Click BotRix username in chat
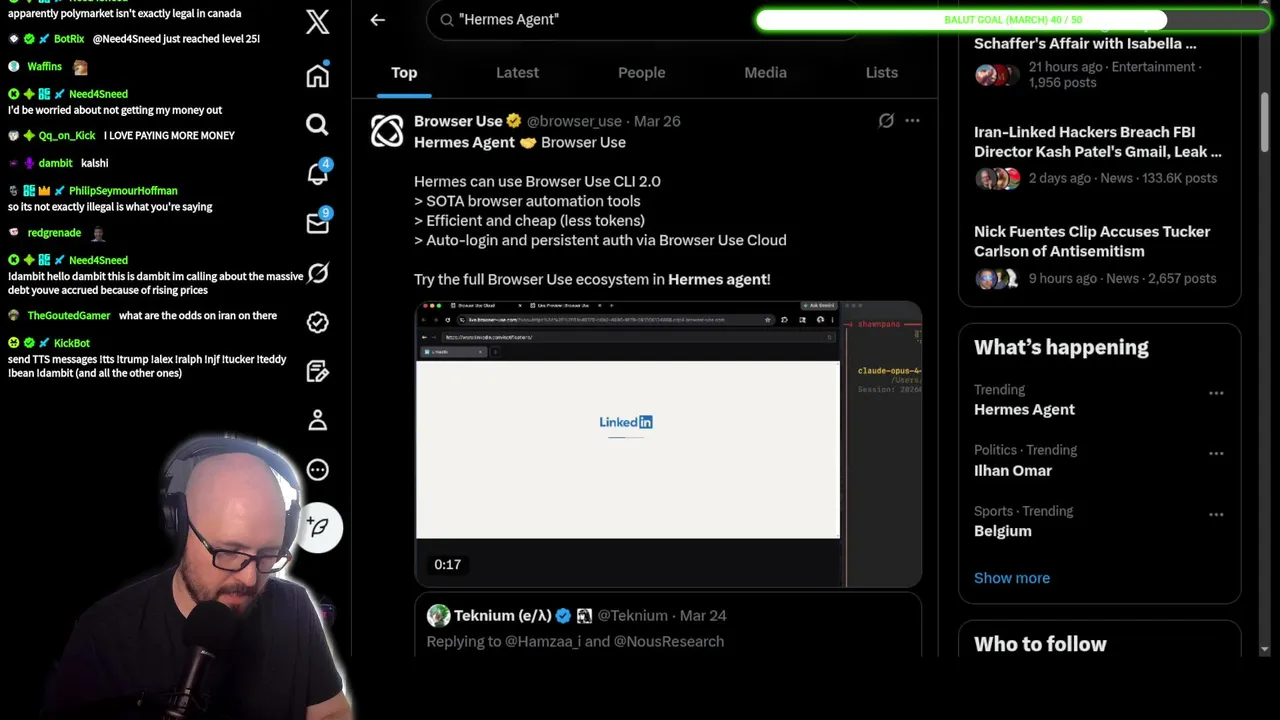Viewport: 1280px width, 720px height. click(69, 39)
